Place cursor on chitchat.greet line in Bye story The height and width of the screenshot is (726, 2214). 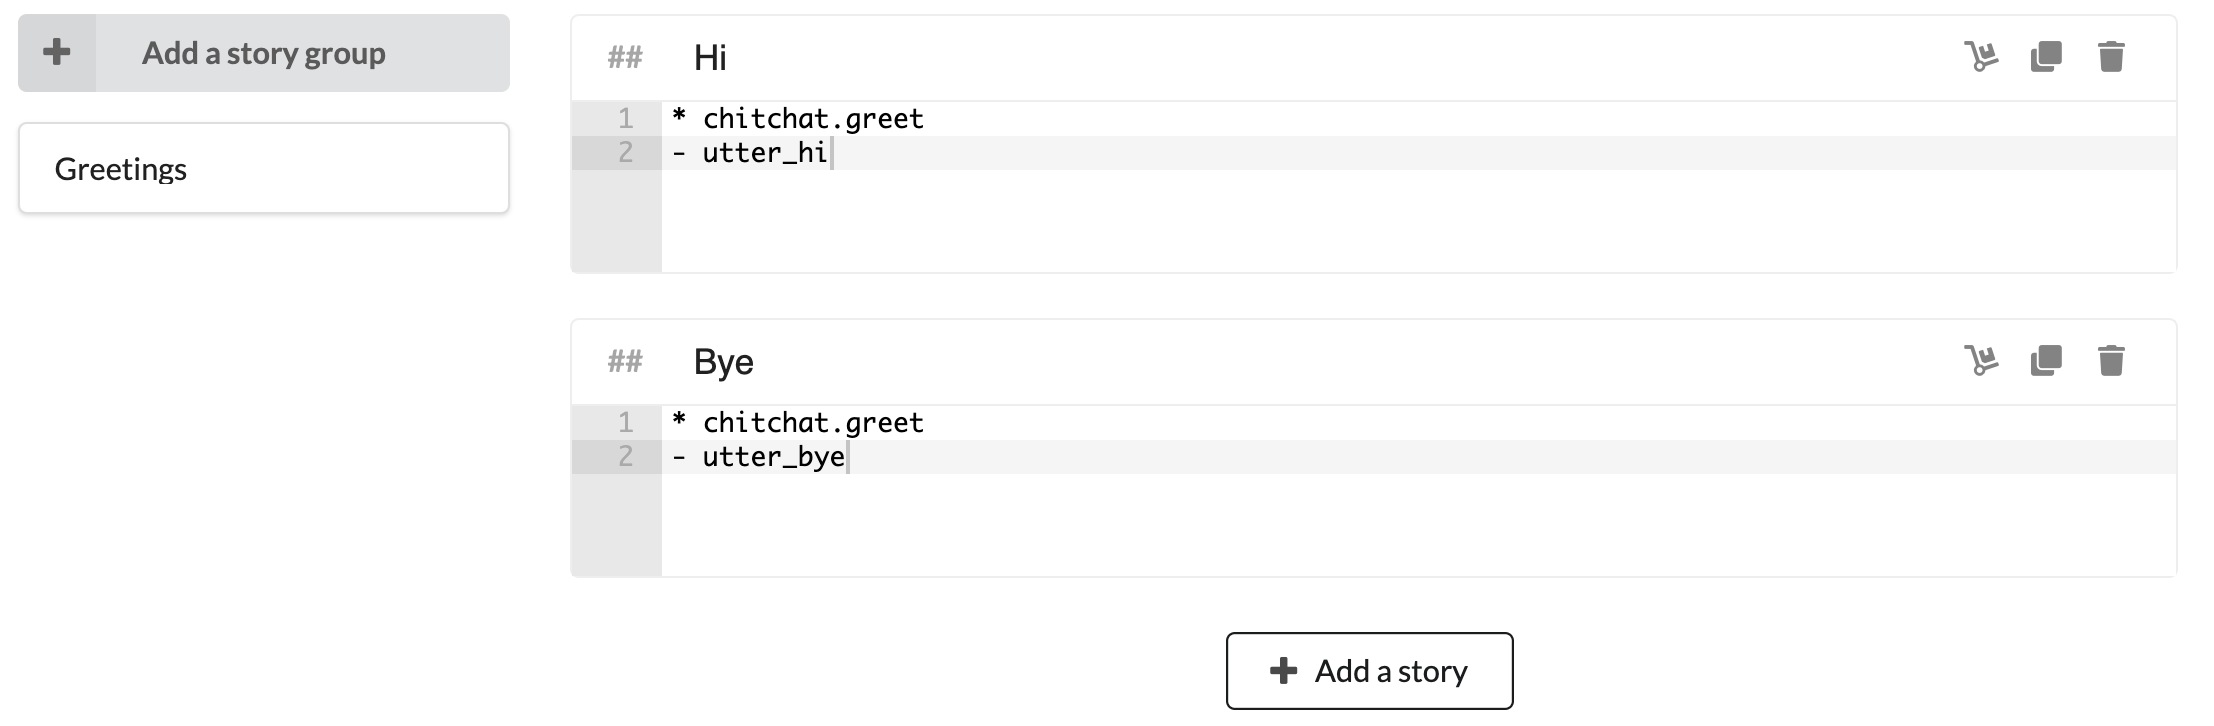pos(813,423)
